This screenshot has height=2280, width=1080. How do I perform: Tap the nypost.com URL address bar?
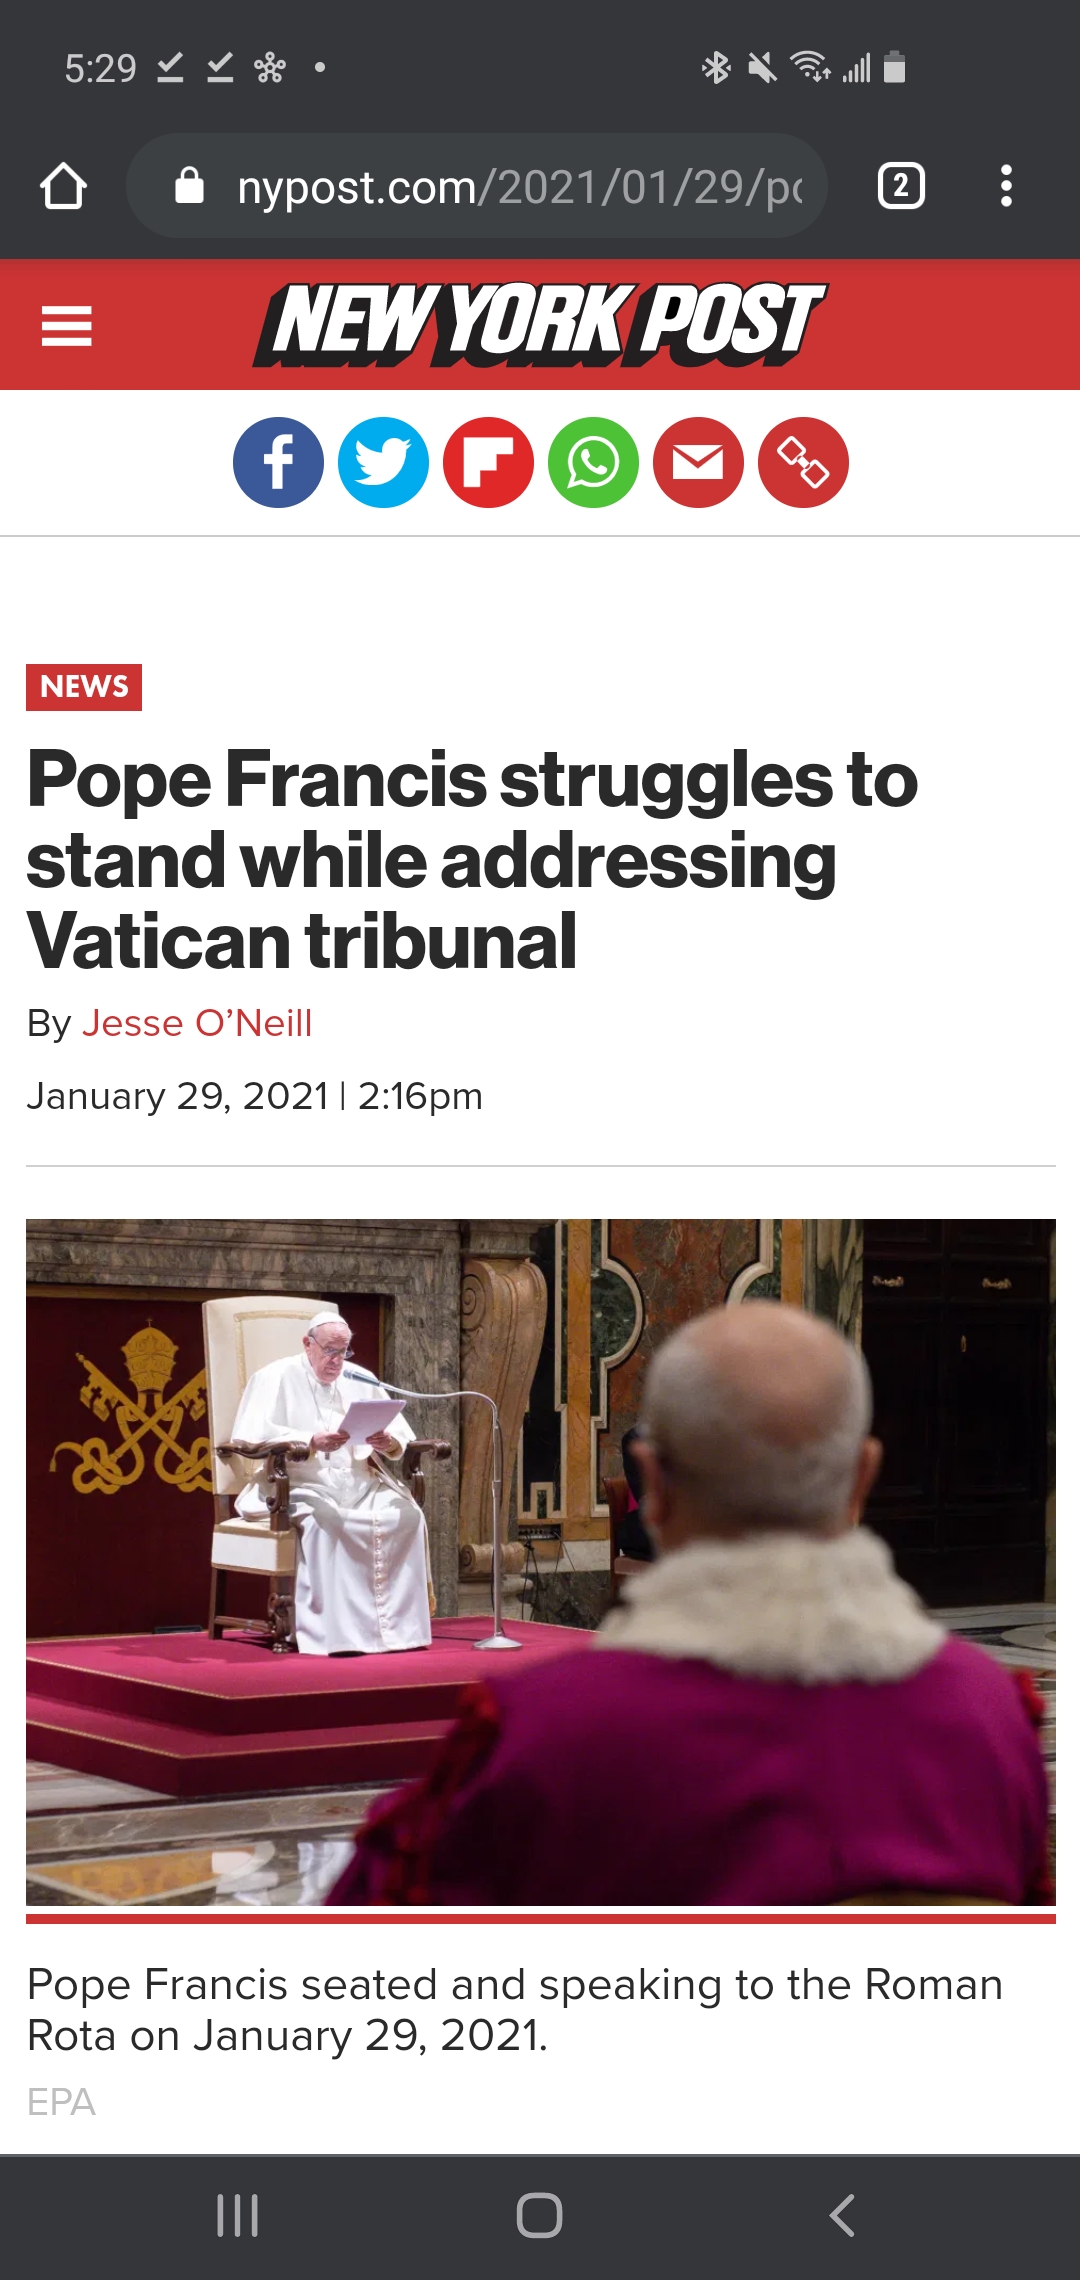(477, 186)
